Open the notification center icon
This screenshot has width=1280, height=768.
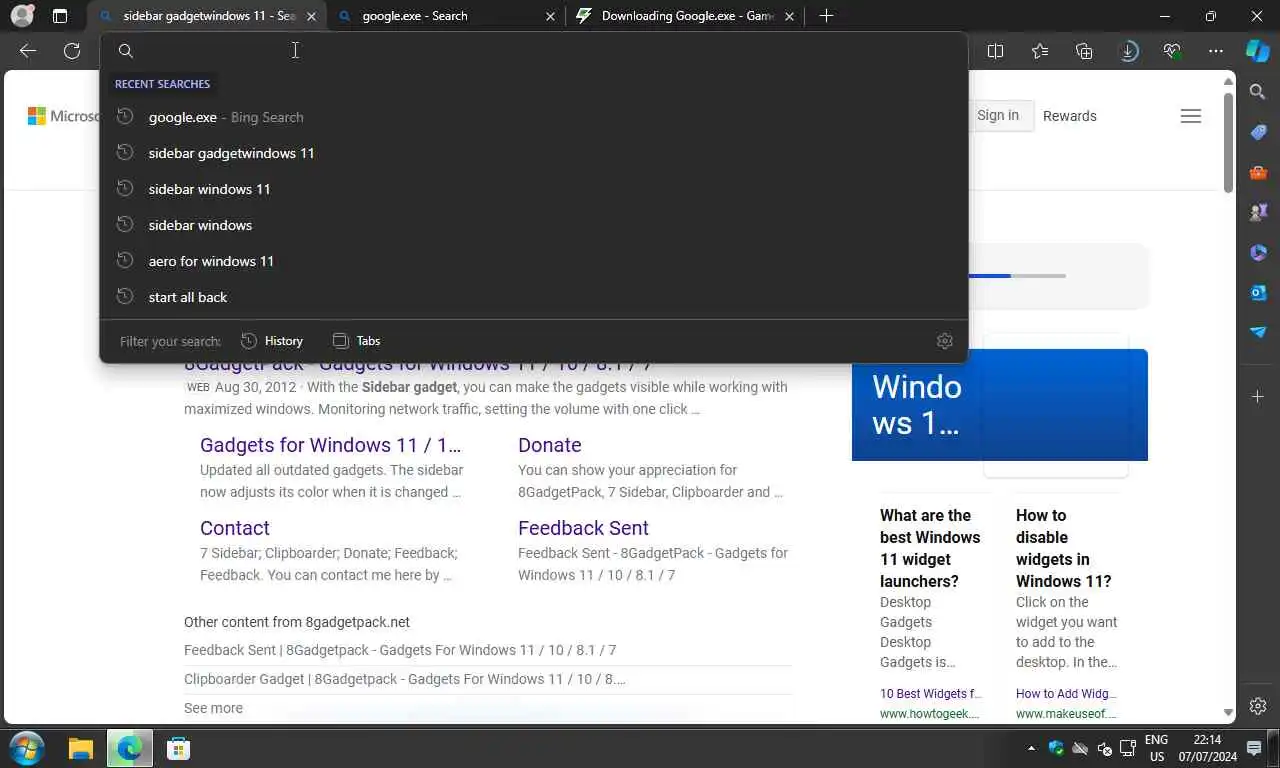pos(1254,748)
